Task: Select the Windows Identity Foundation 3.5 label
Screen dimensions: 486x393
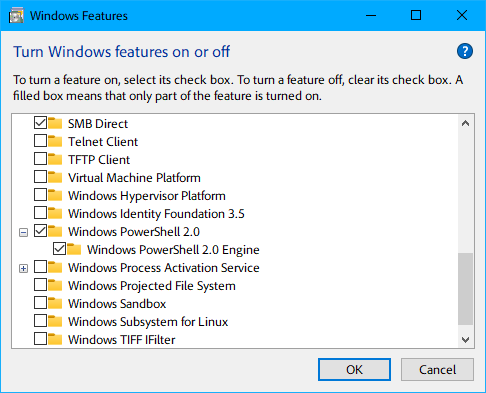Action: (156, 214)
